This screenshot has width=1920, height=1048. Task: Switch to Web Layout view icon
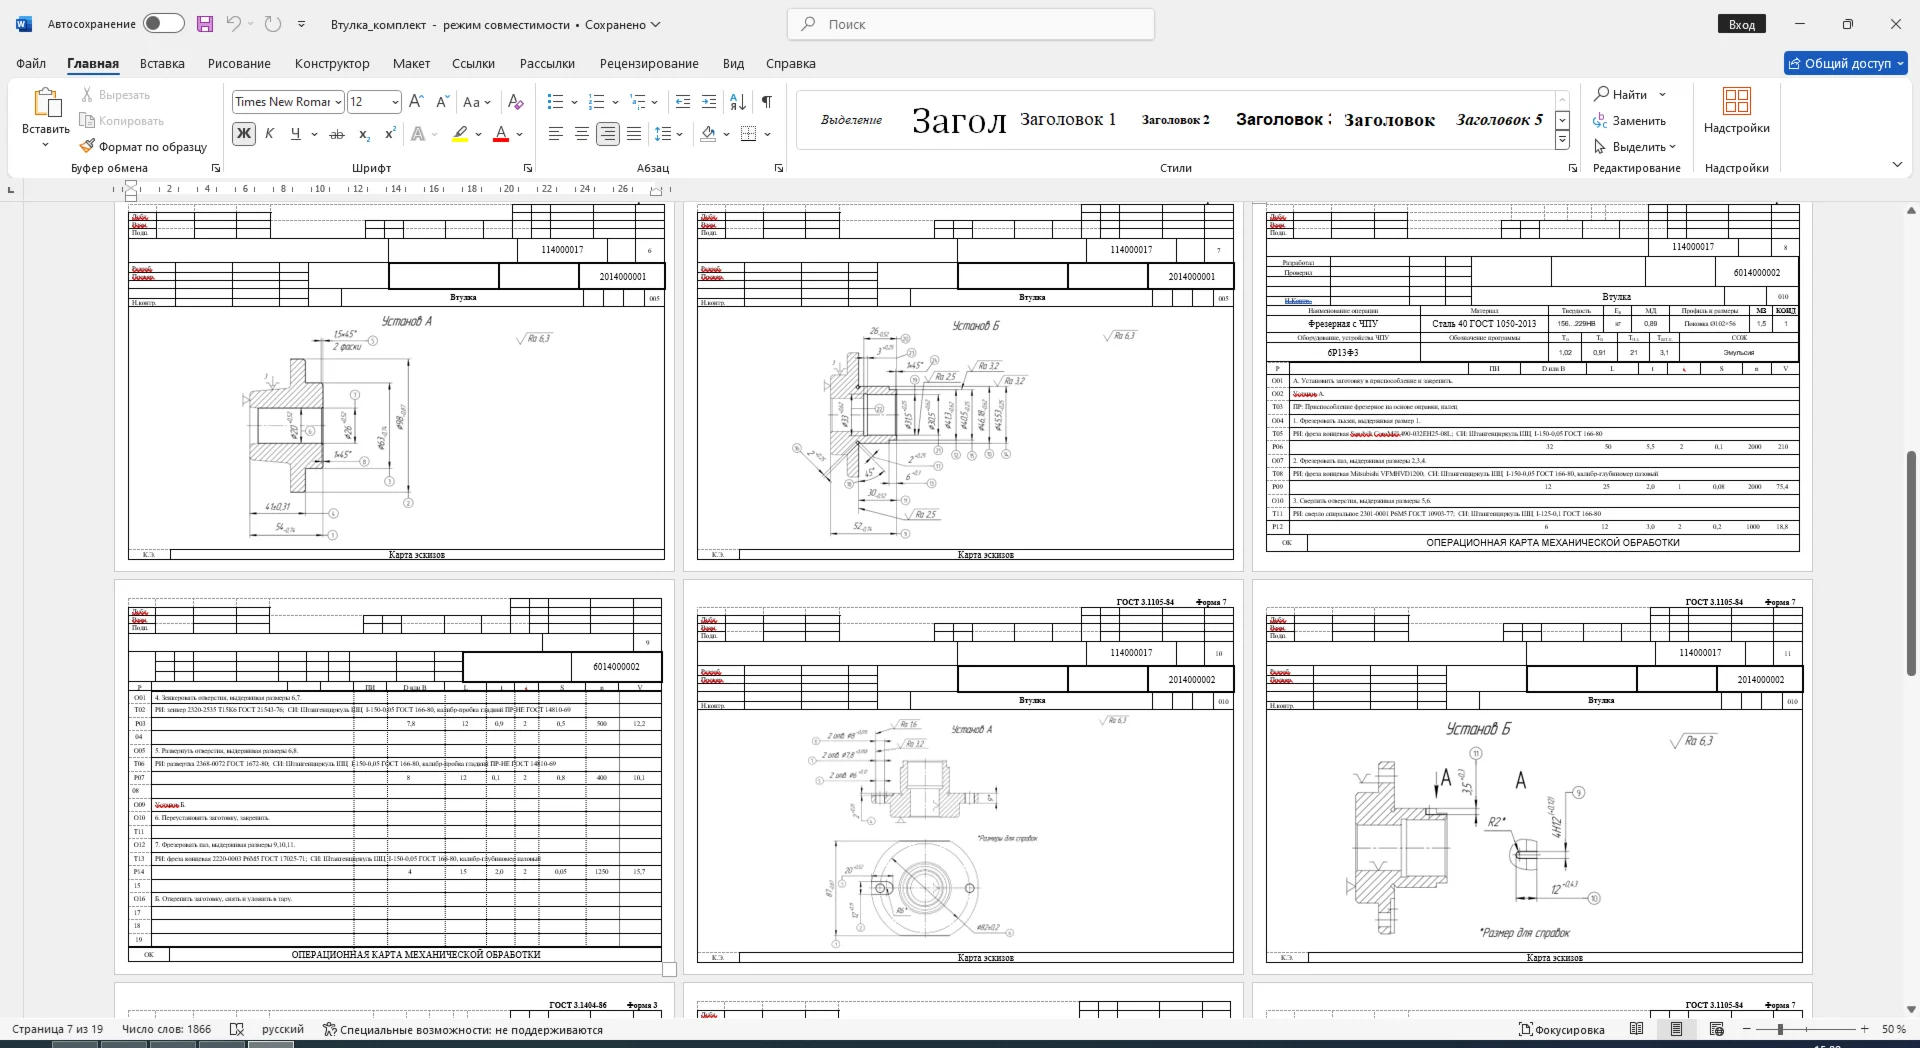pyautogui.click(x=1717, y=1029)
